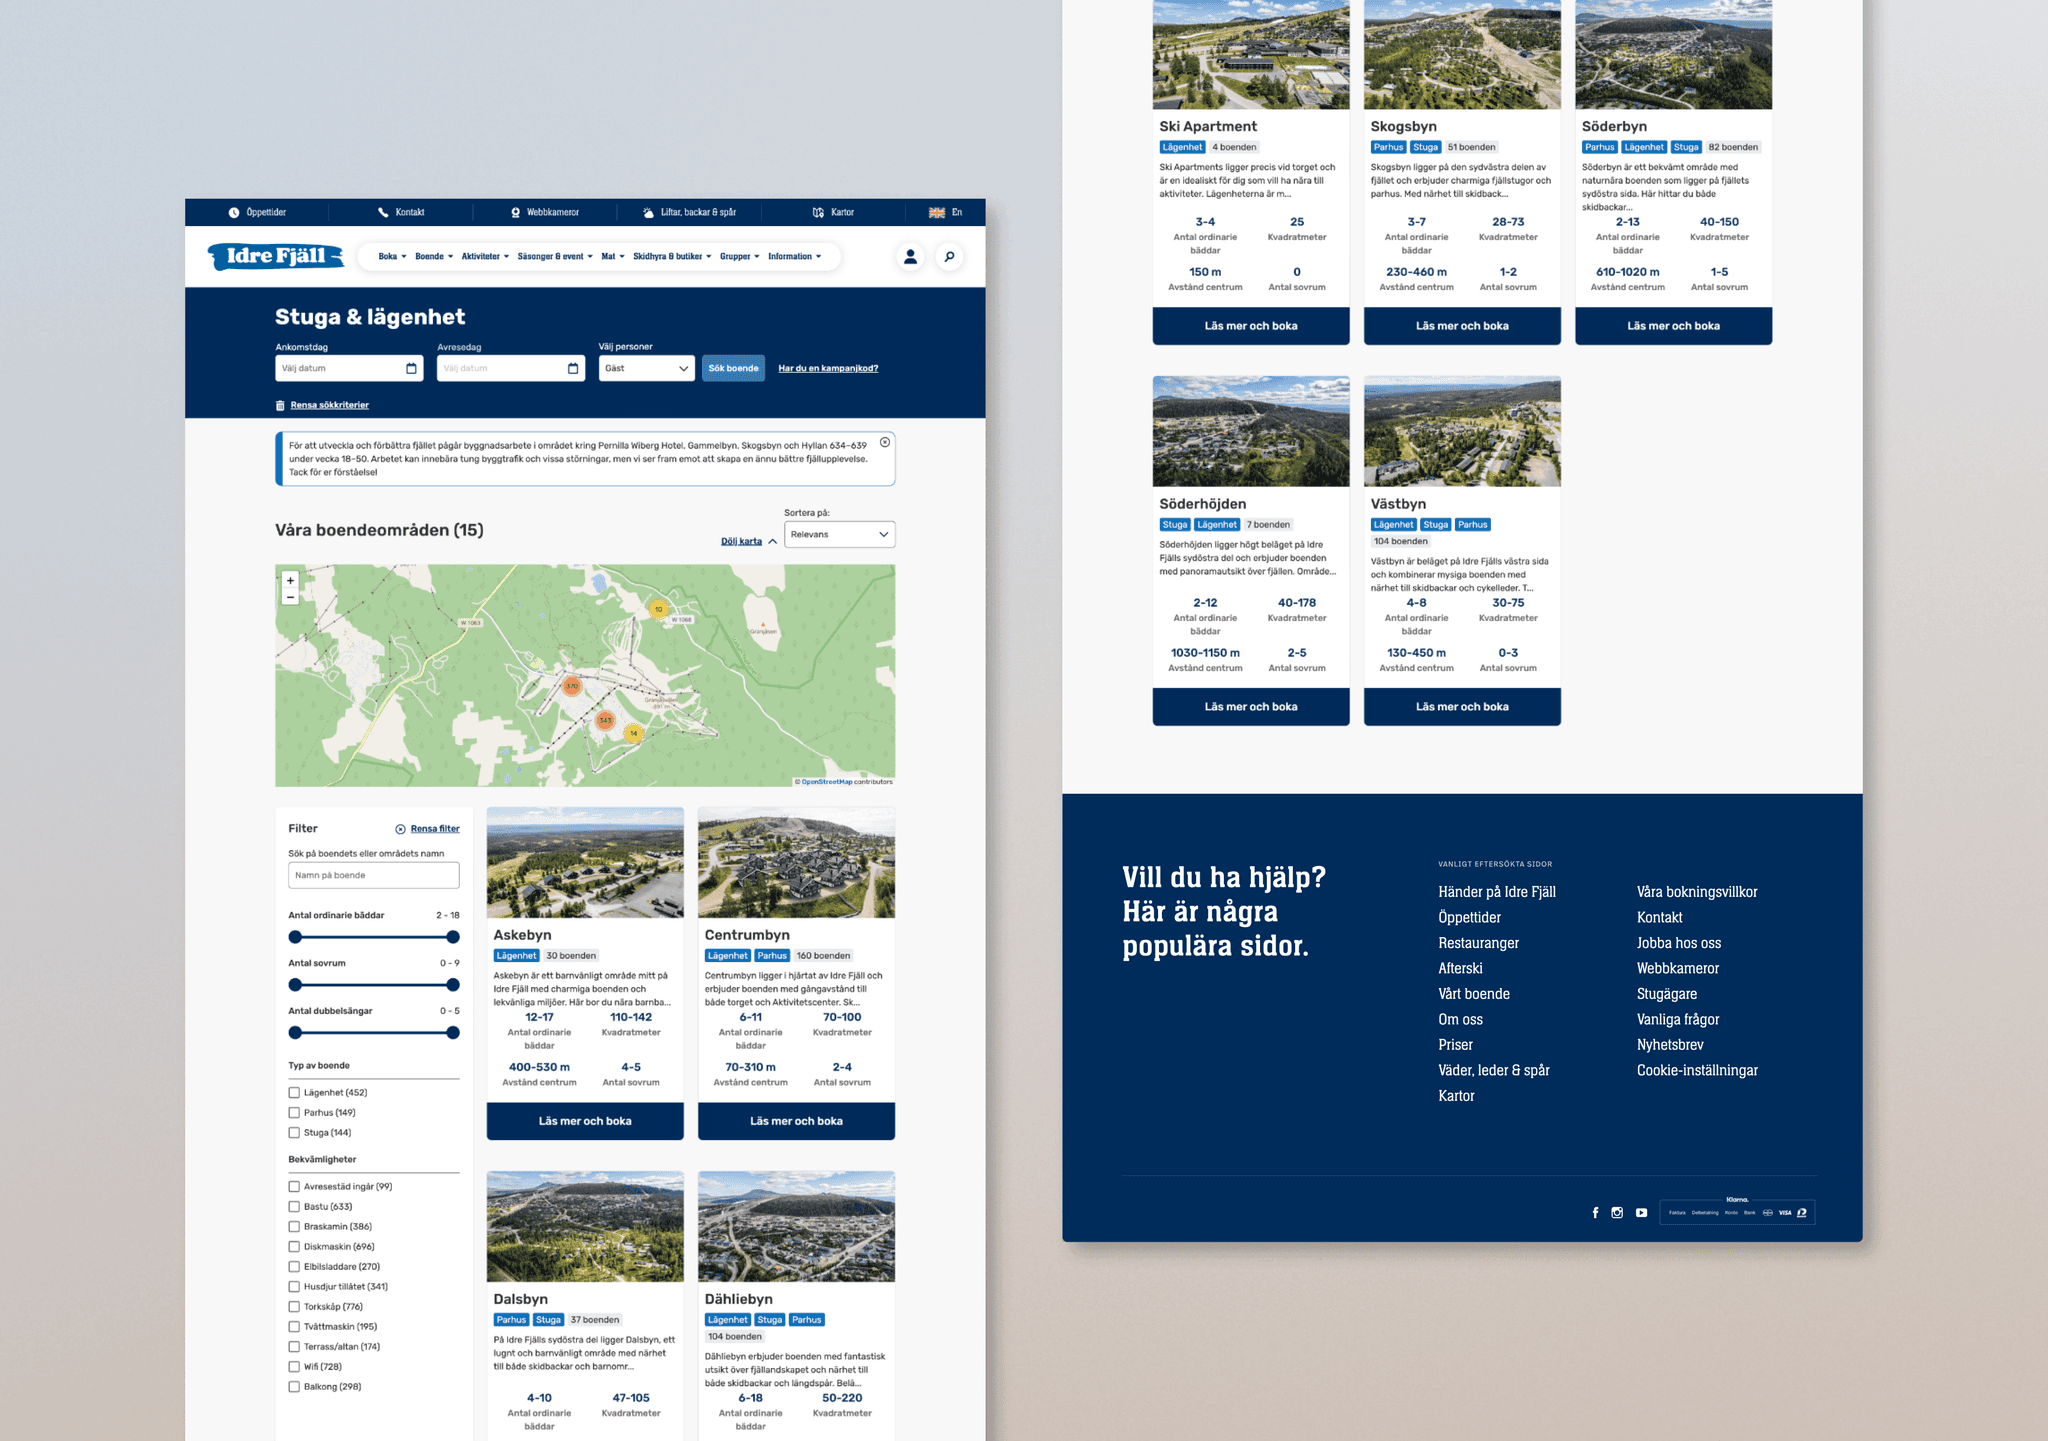Open the Instagram icon in footer
Viewport: 2048px width, 1441px height.
click(1617, 1213)
